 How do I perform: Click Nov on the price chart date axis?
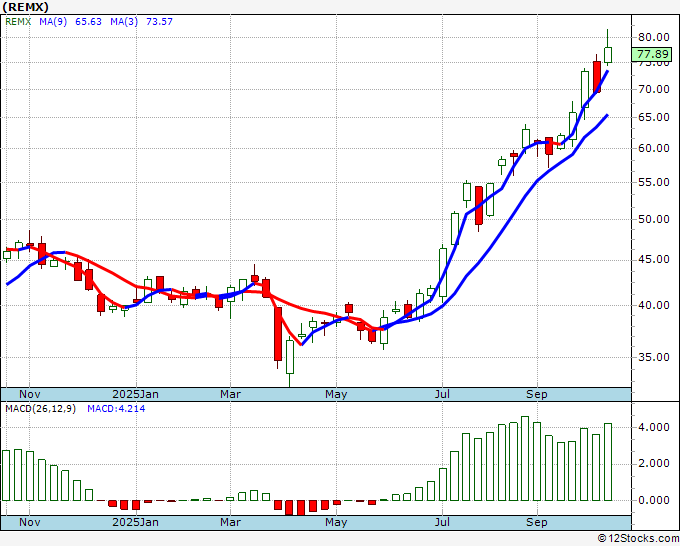[29, 394]
